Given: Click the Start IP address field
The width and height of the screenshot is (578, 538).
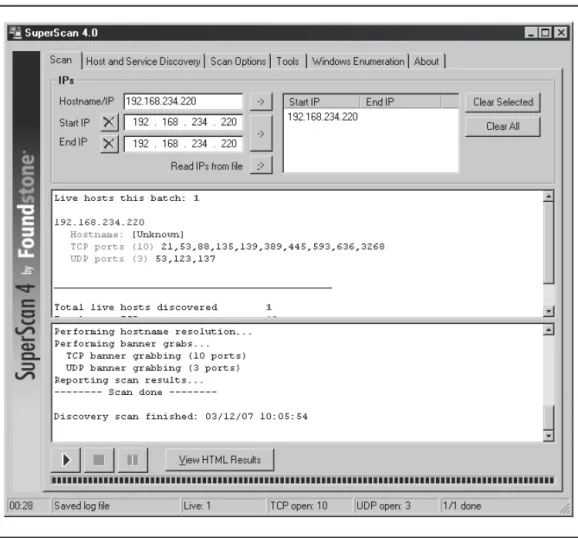Looking at the screenshot, I should (x=183, y=122).
